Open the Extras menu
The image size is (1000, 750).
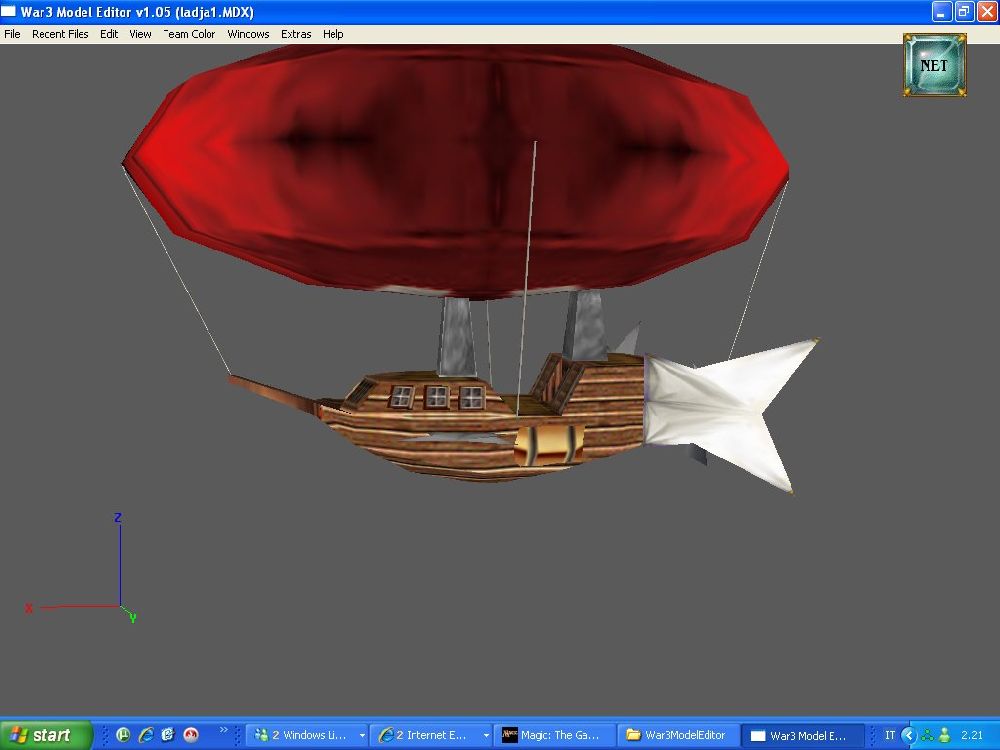pyautogui.click(x=296, y=34)
